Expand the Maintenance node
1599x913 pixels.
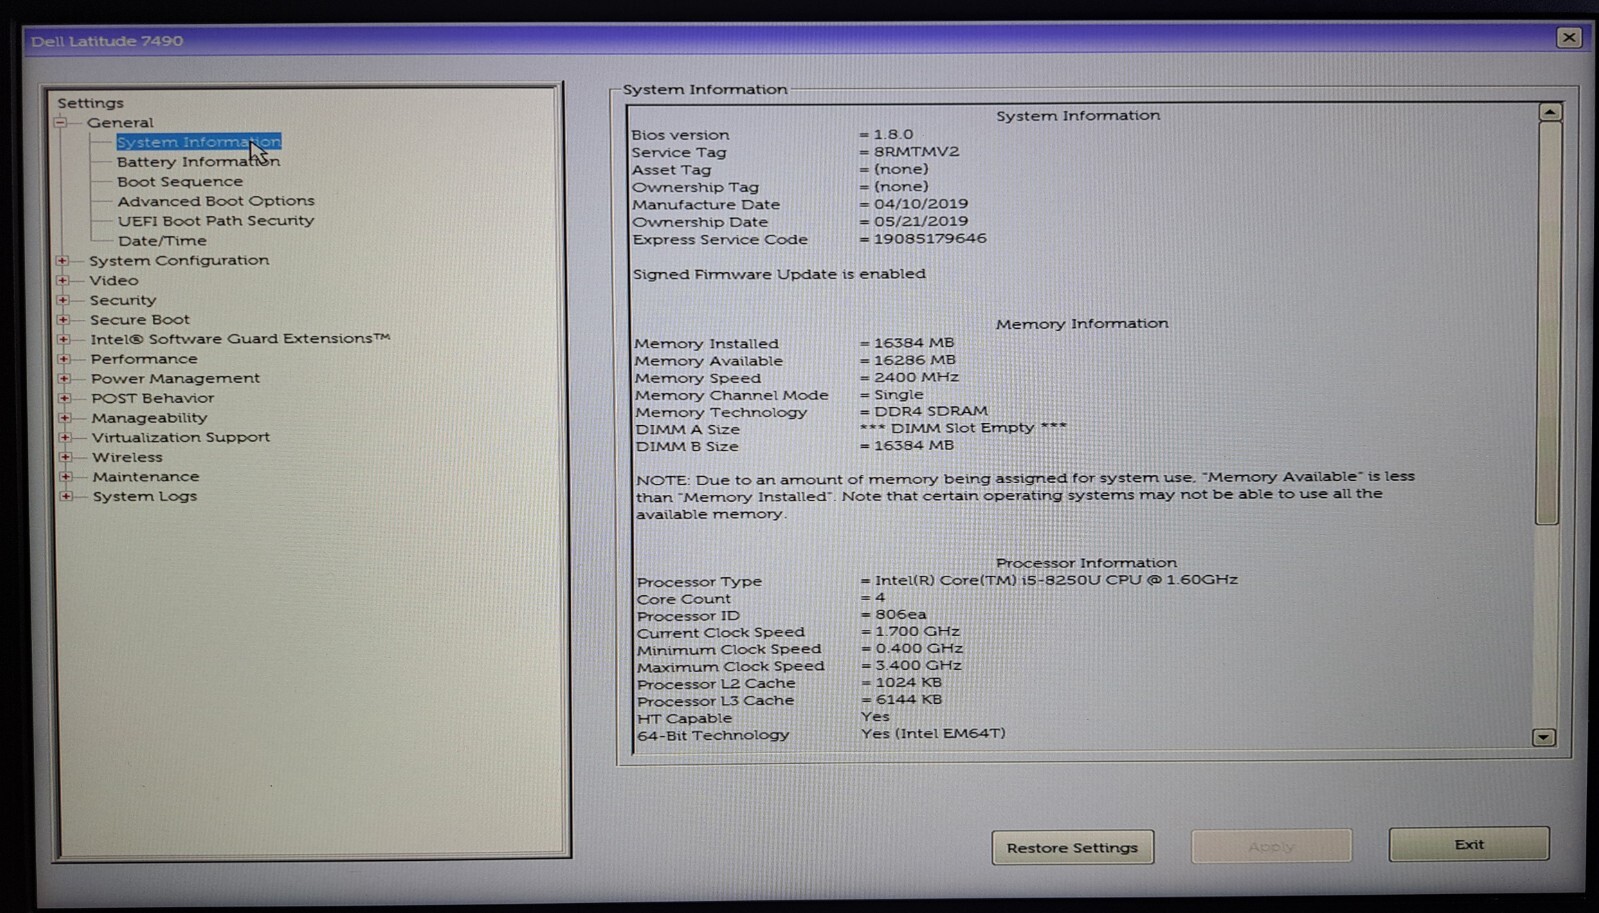[66, 477]
